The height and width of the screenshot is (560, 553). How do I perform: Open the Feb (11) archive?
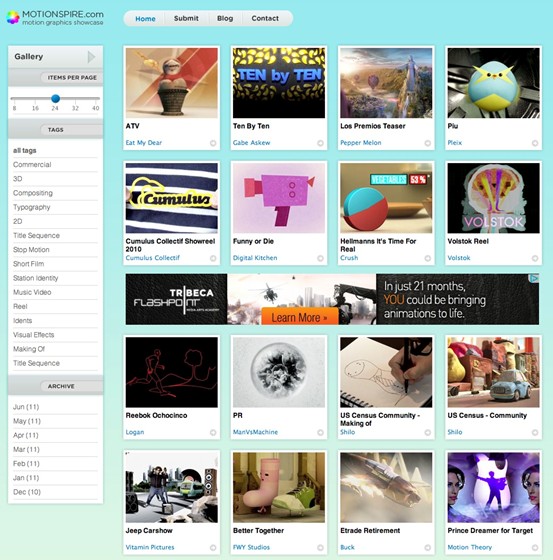tap(26, 464)
